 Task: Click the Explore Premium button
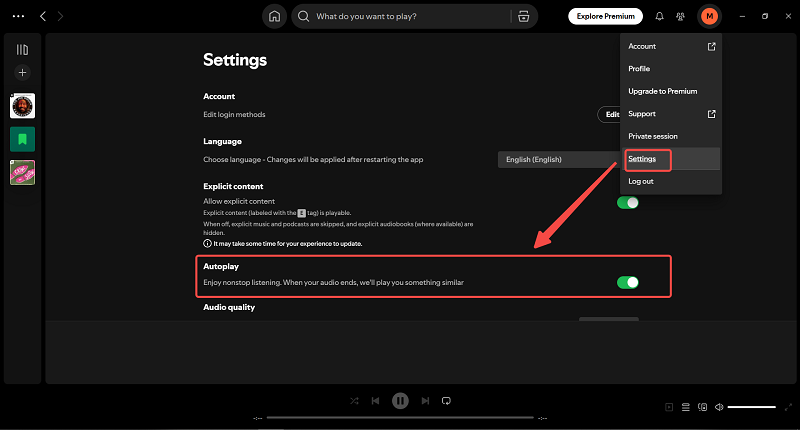(606, 16)
